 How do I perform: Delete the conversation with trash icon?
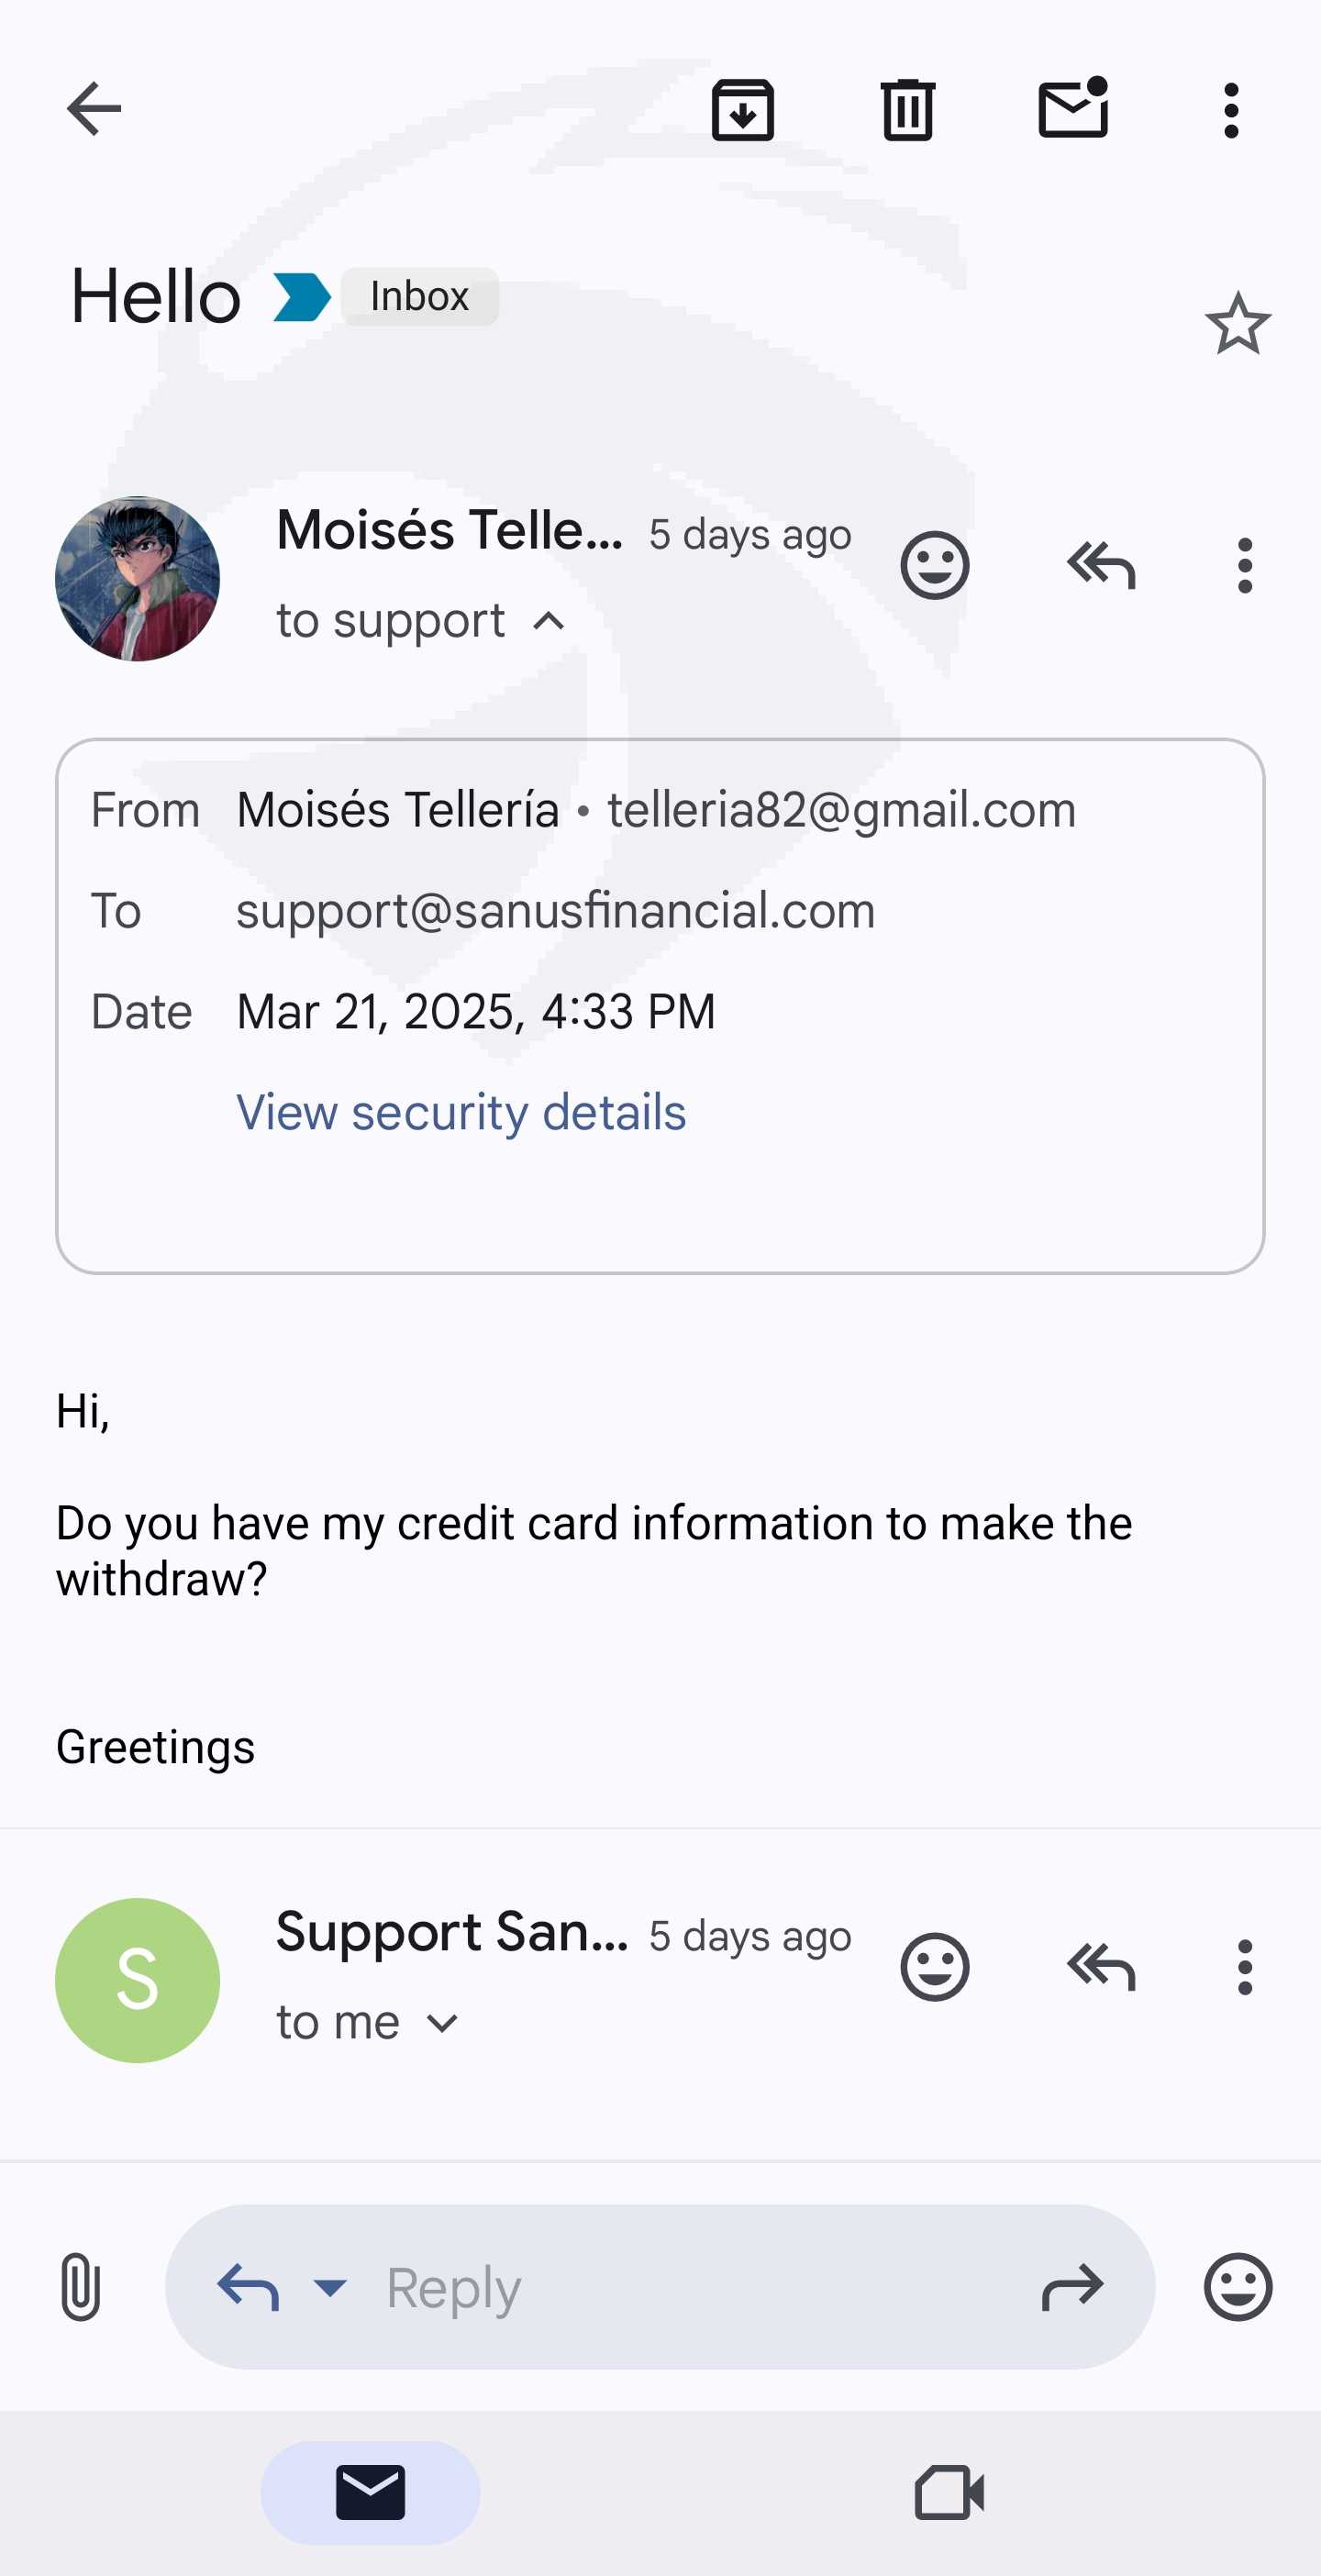click(907, 109)
